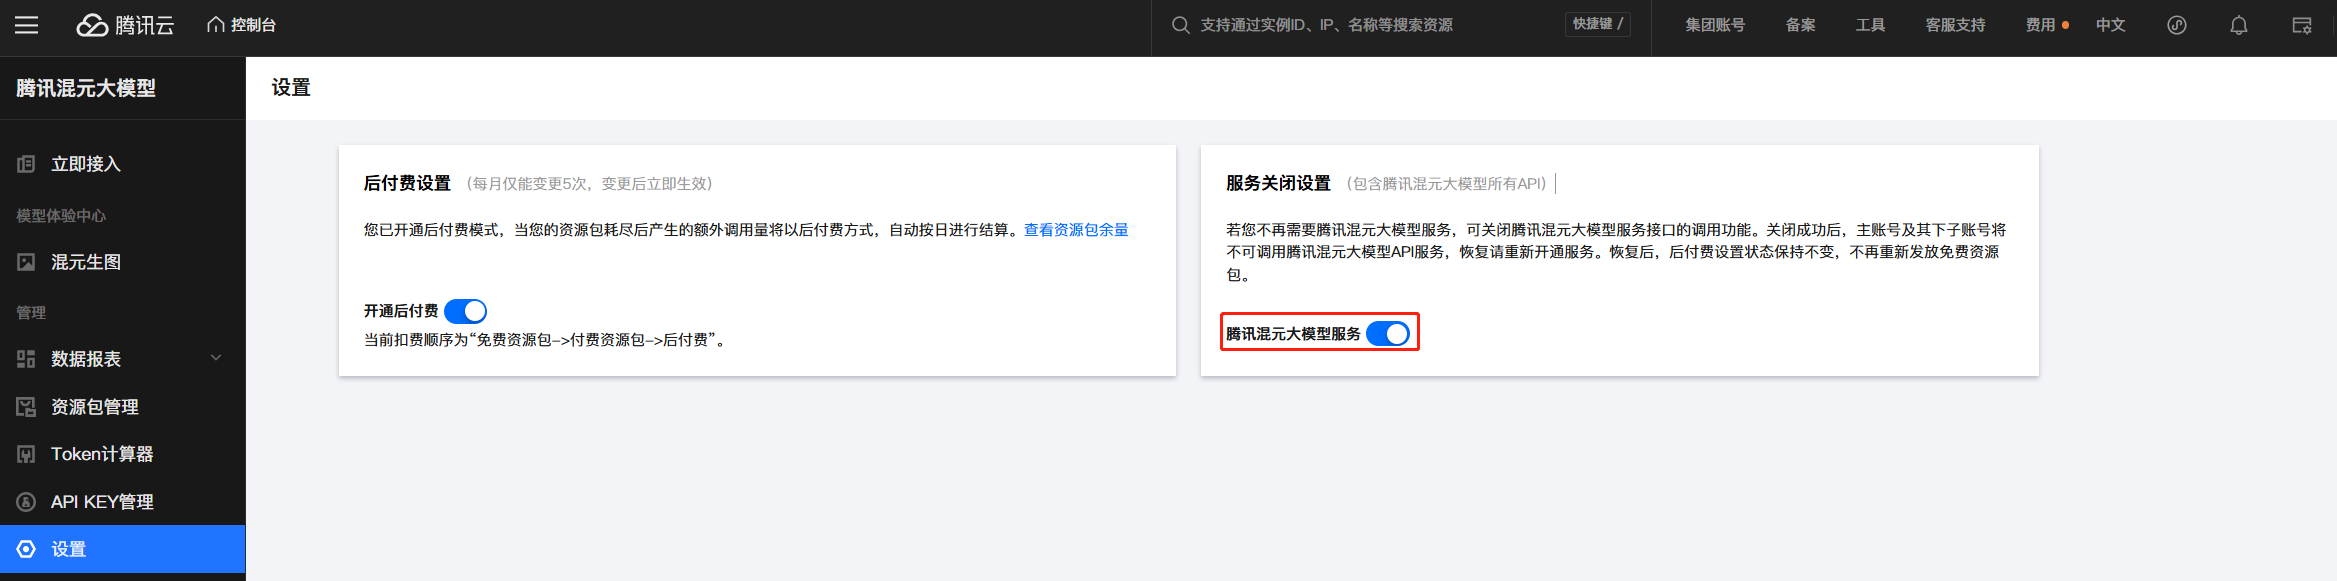Open the 集团账号 menu
Image resolution: width=2337 pixels, height=581 pixels.
(x=1715, y=25)
